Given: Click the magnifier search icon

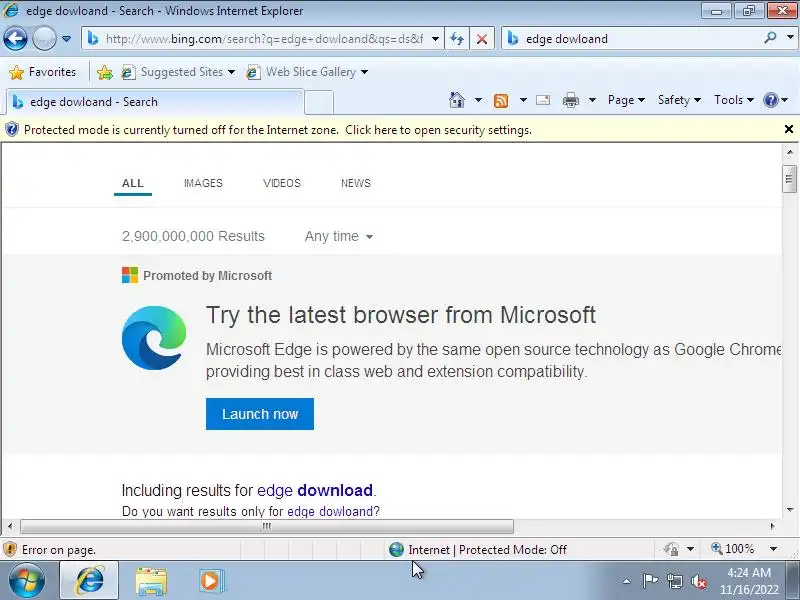Looking at the screenshot, I should pos(770,38).
